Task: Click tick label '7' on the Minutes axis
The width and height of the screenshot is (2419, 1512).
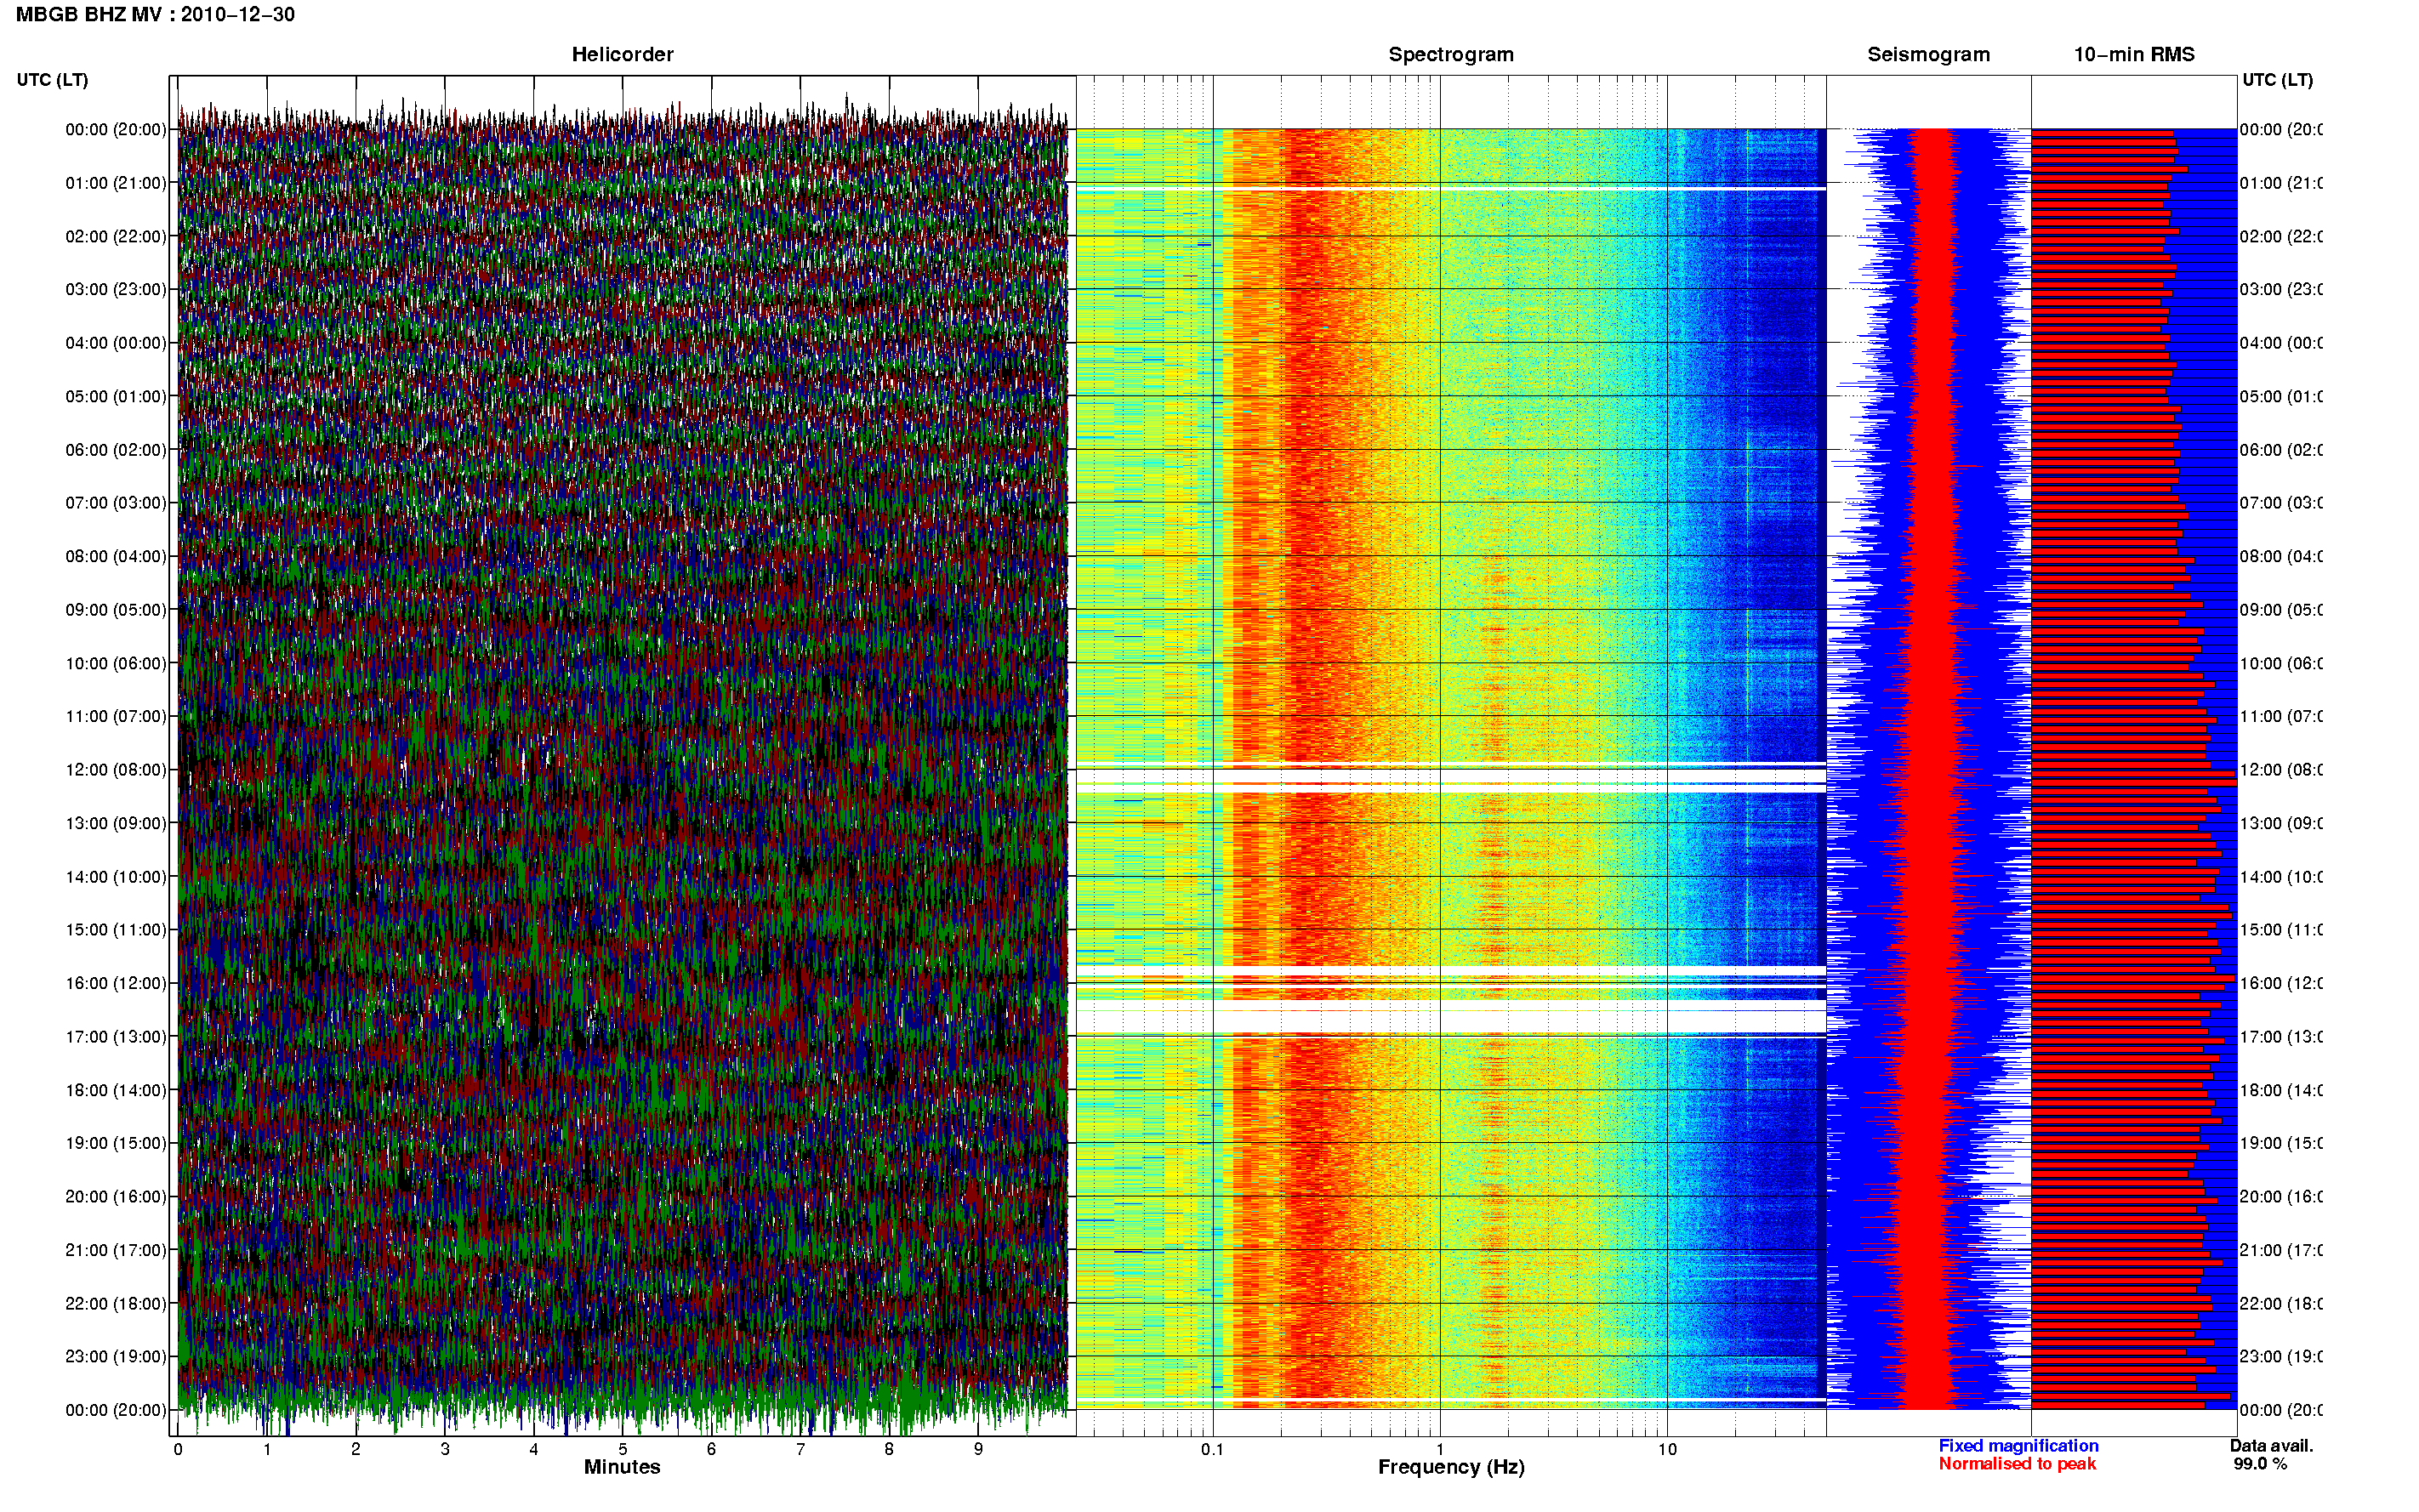Action: 800,1449
